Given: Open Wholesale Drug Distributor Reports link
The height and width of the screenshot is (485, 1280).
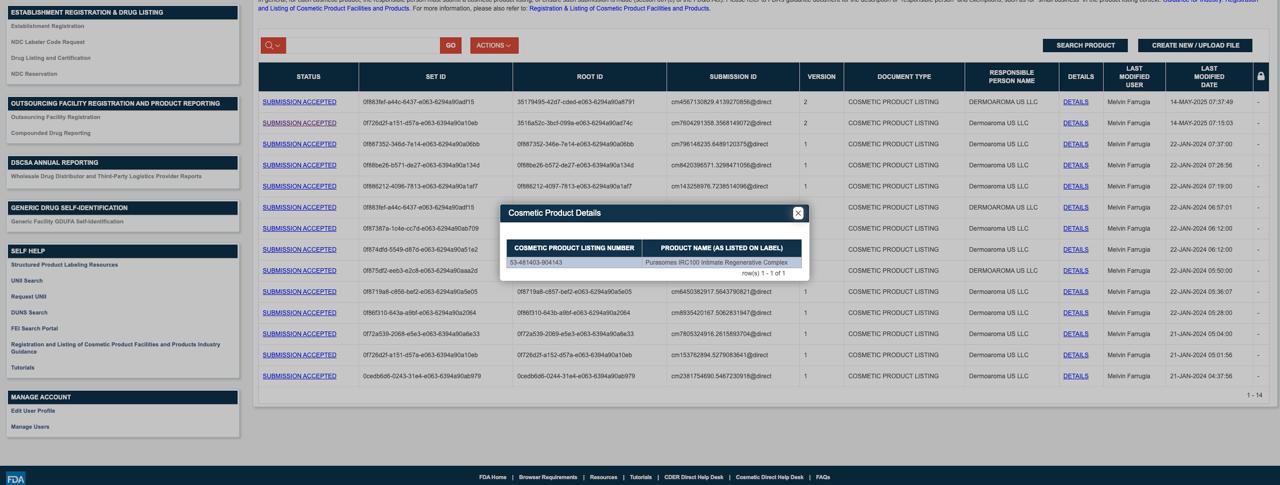Looking at the screenshot, I should click(x=106, y=176).
